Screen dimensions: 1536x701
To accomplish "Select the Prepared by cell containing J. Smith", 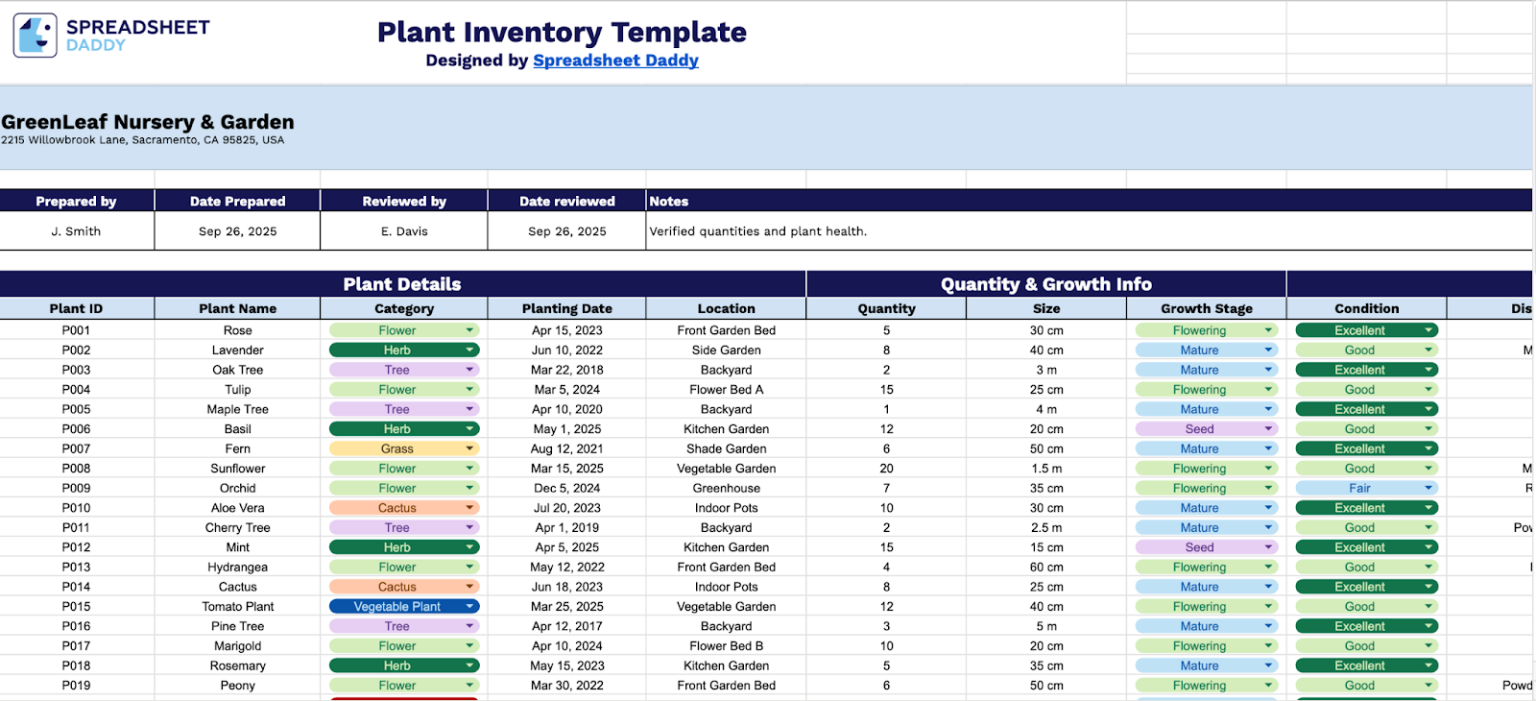I will point(76,231).
